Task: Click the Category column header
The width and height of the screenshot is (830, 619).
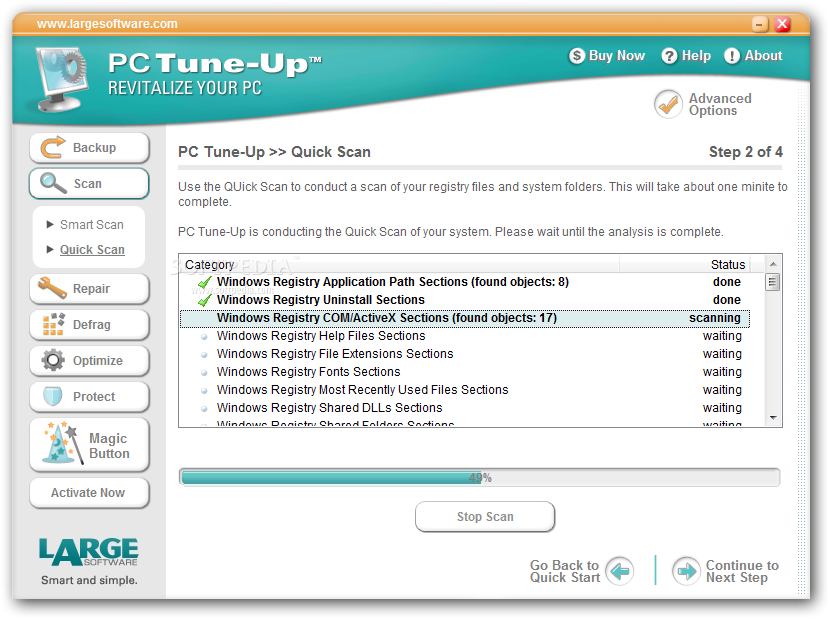Action: pos(399,264)
